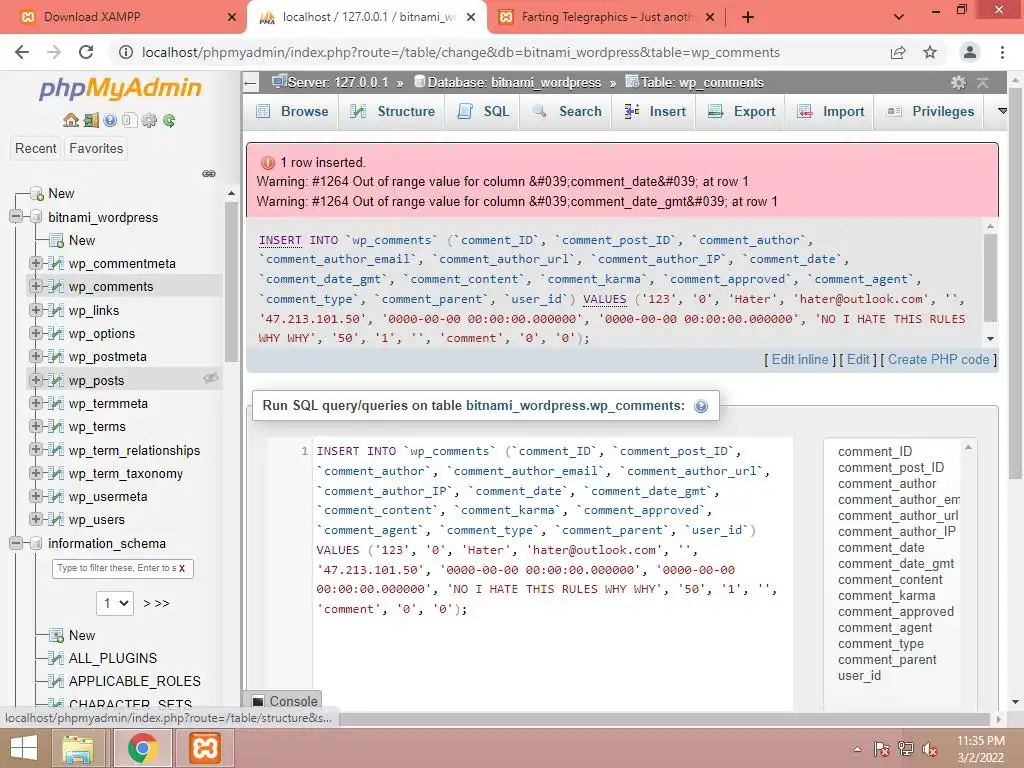Click the wp_users table structure icon

[57, 520]
